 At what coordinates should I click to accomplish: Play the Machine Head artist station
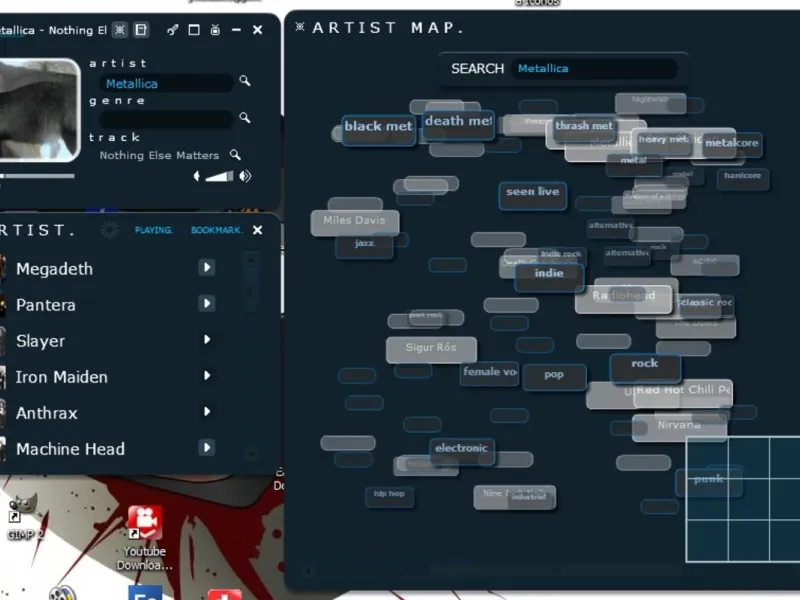pos(207,447)
